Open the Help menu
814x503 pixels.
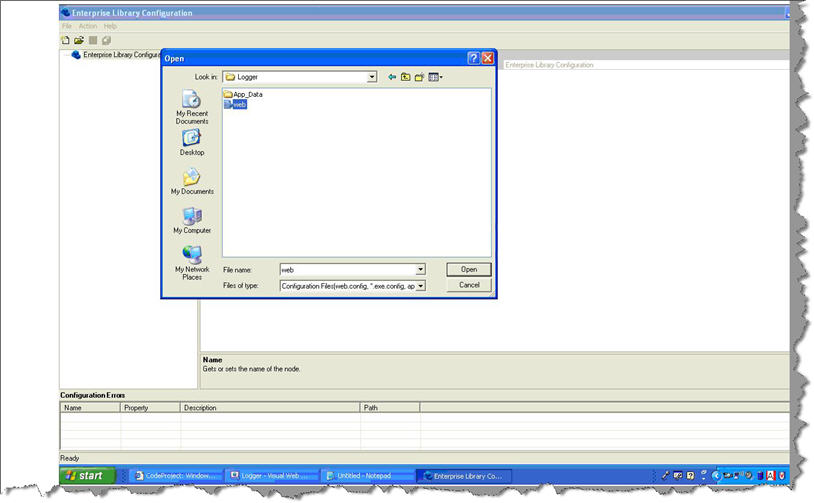110,26
